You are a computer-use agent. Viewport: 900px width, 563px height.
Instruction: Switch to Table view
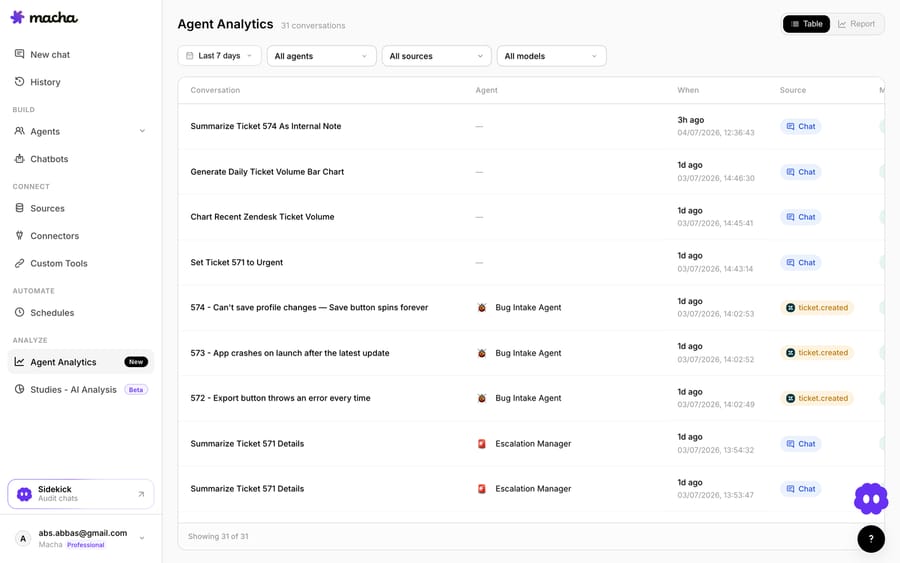point(806,24)
